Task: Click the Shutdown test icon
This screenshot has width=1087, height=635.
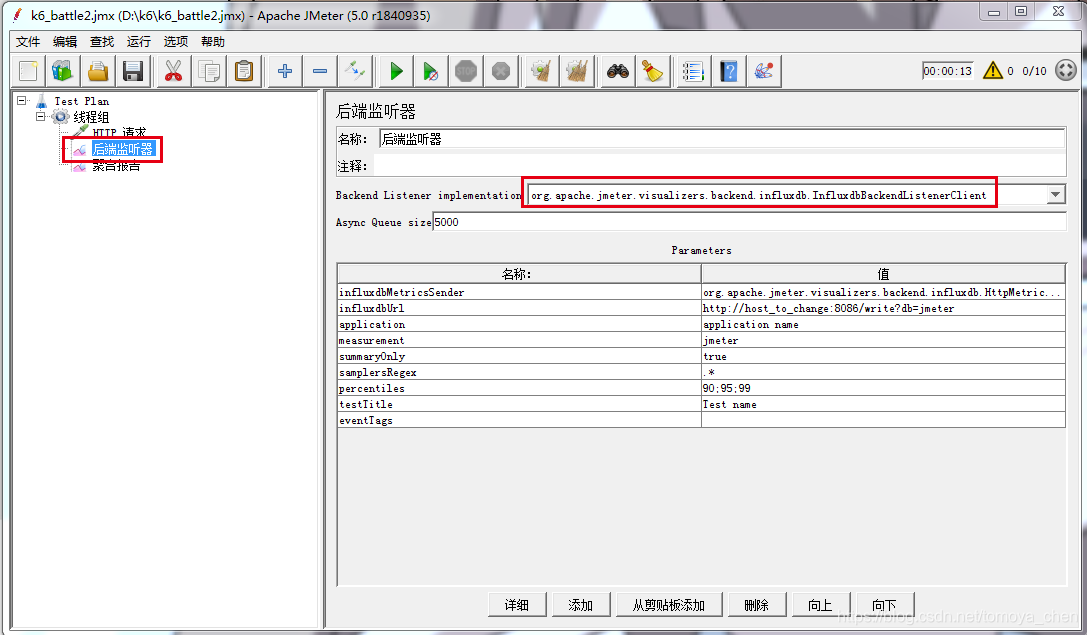Action: coord(501,71)
